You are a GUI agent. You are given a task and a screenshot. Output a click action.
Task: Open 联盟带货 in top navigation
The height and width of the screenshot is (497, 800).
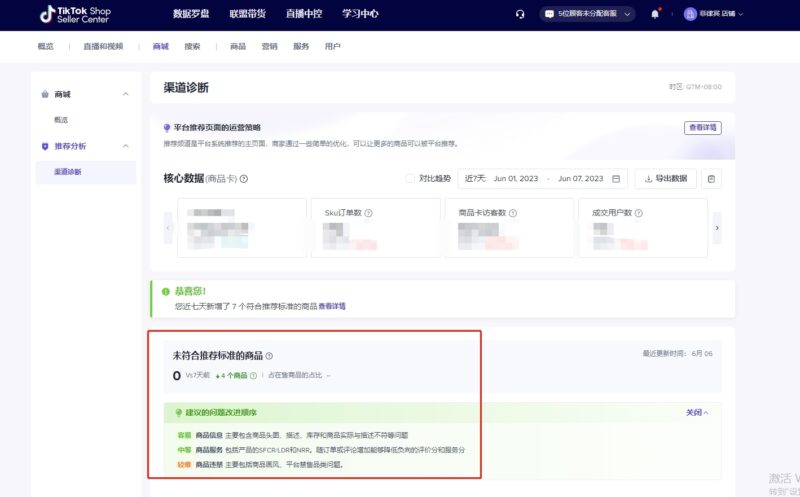point(247,14)
